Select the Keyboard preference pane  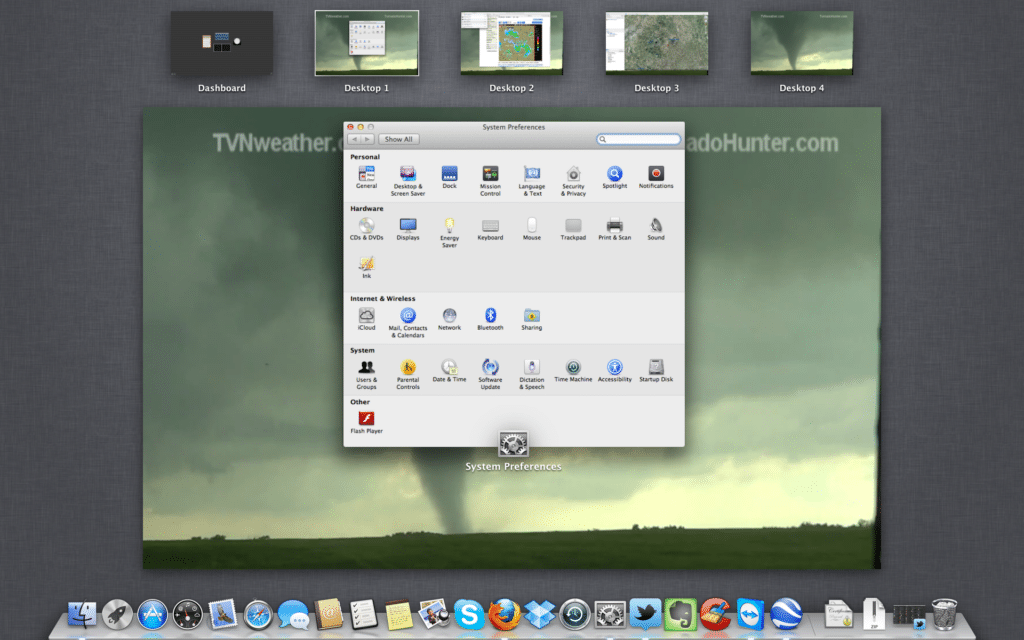click(x=490, y=226)
